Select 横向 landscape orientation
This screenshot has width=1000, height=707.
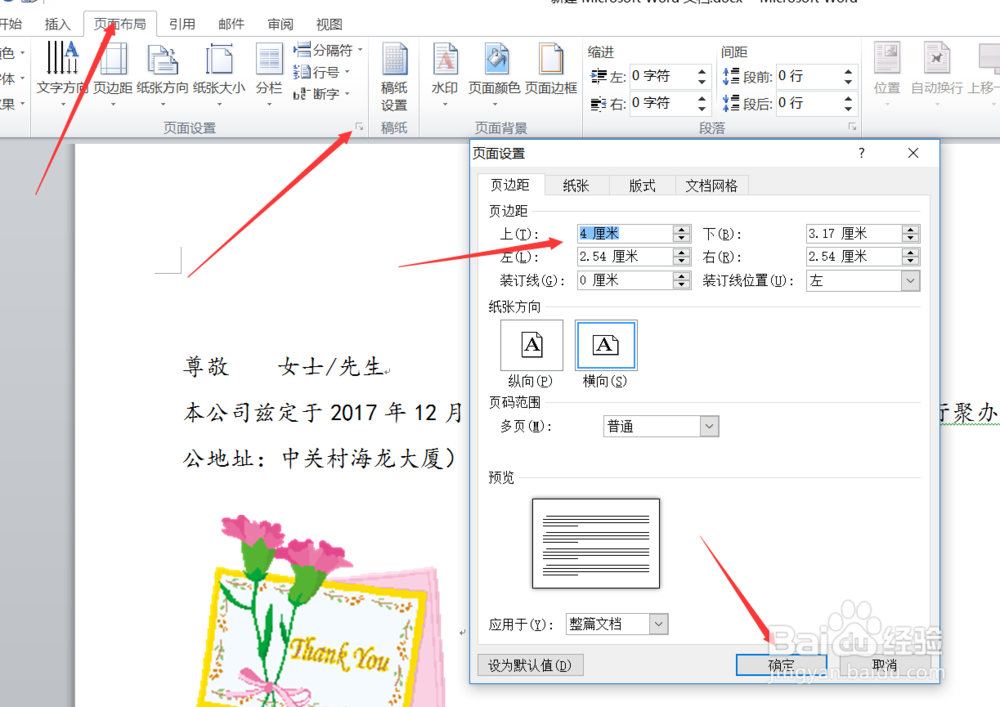[607, 345]
